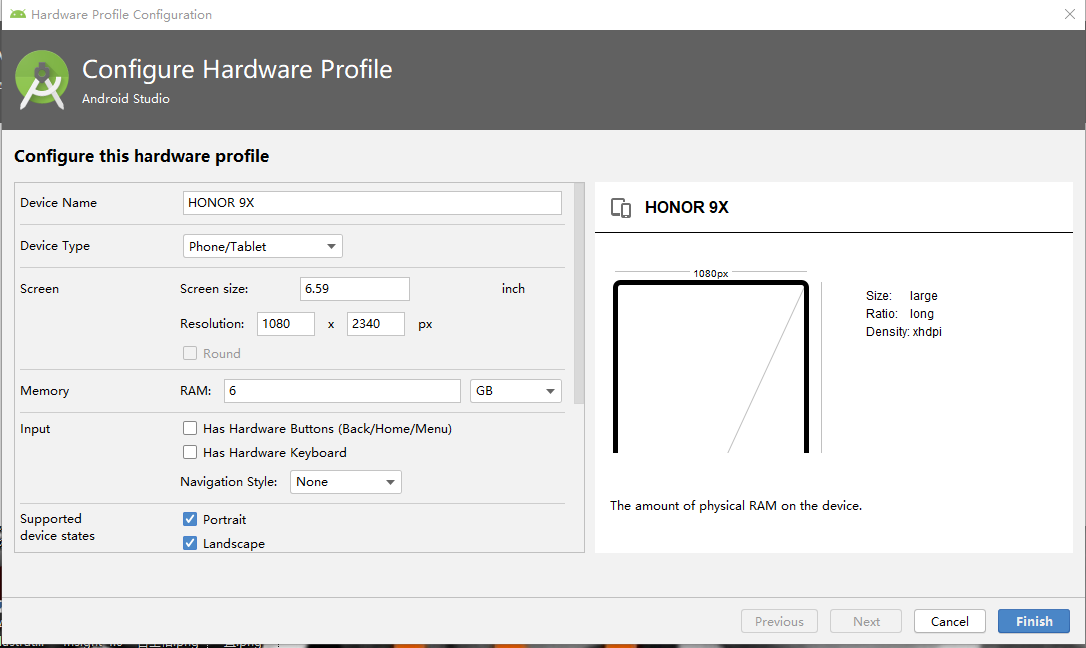This screenshot has width=1086, height=648.
Task: Click the Device Name text field
Action: coord(372,203)
